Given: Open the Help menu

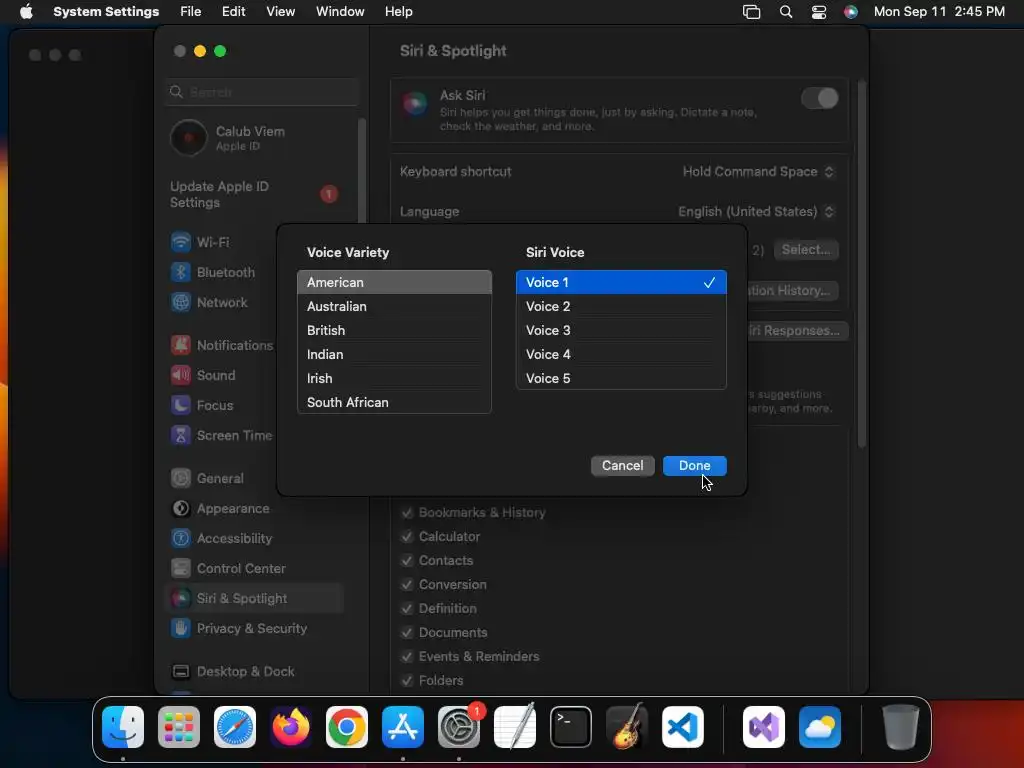Looking at the screenshot, I should coord(398,12).
